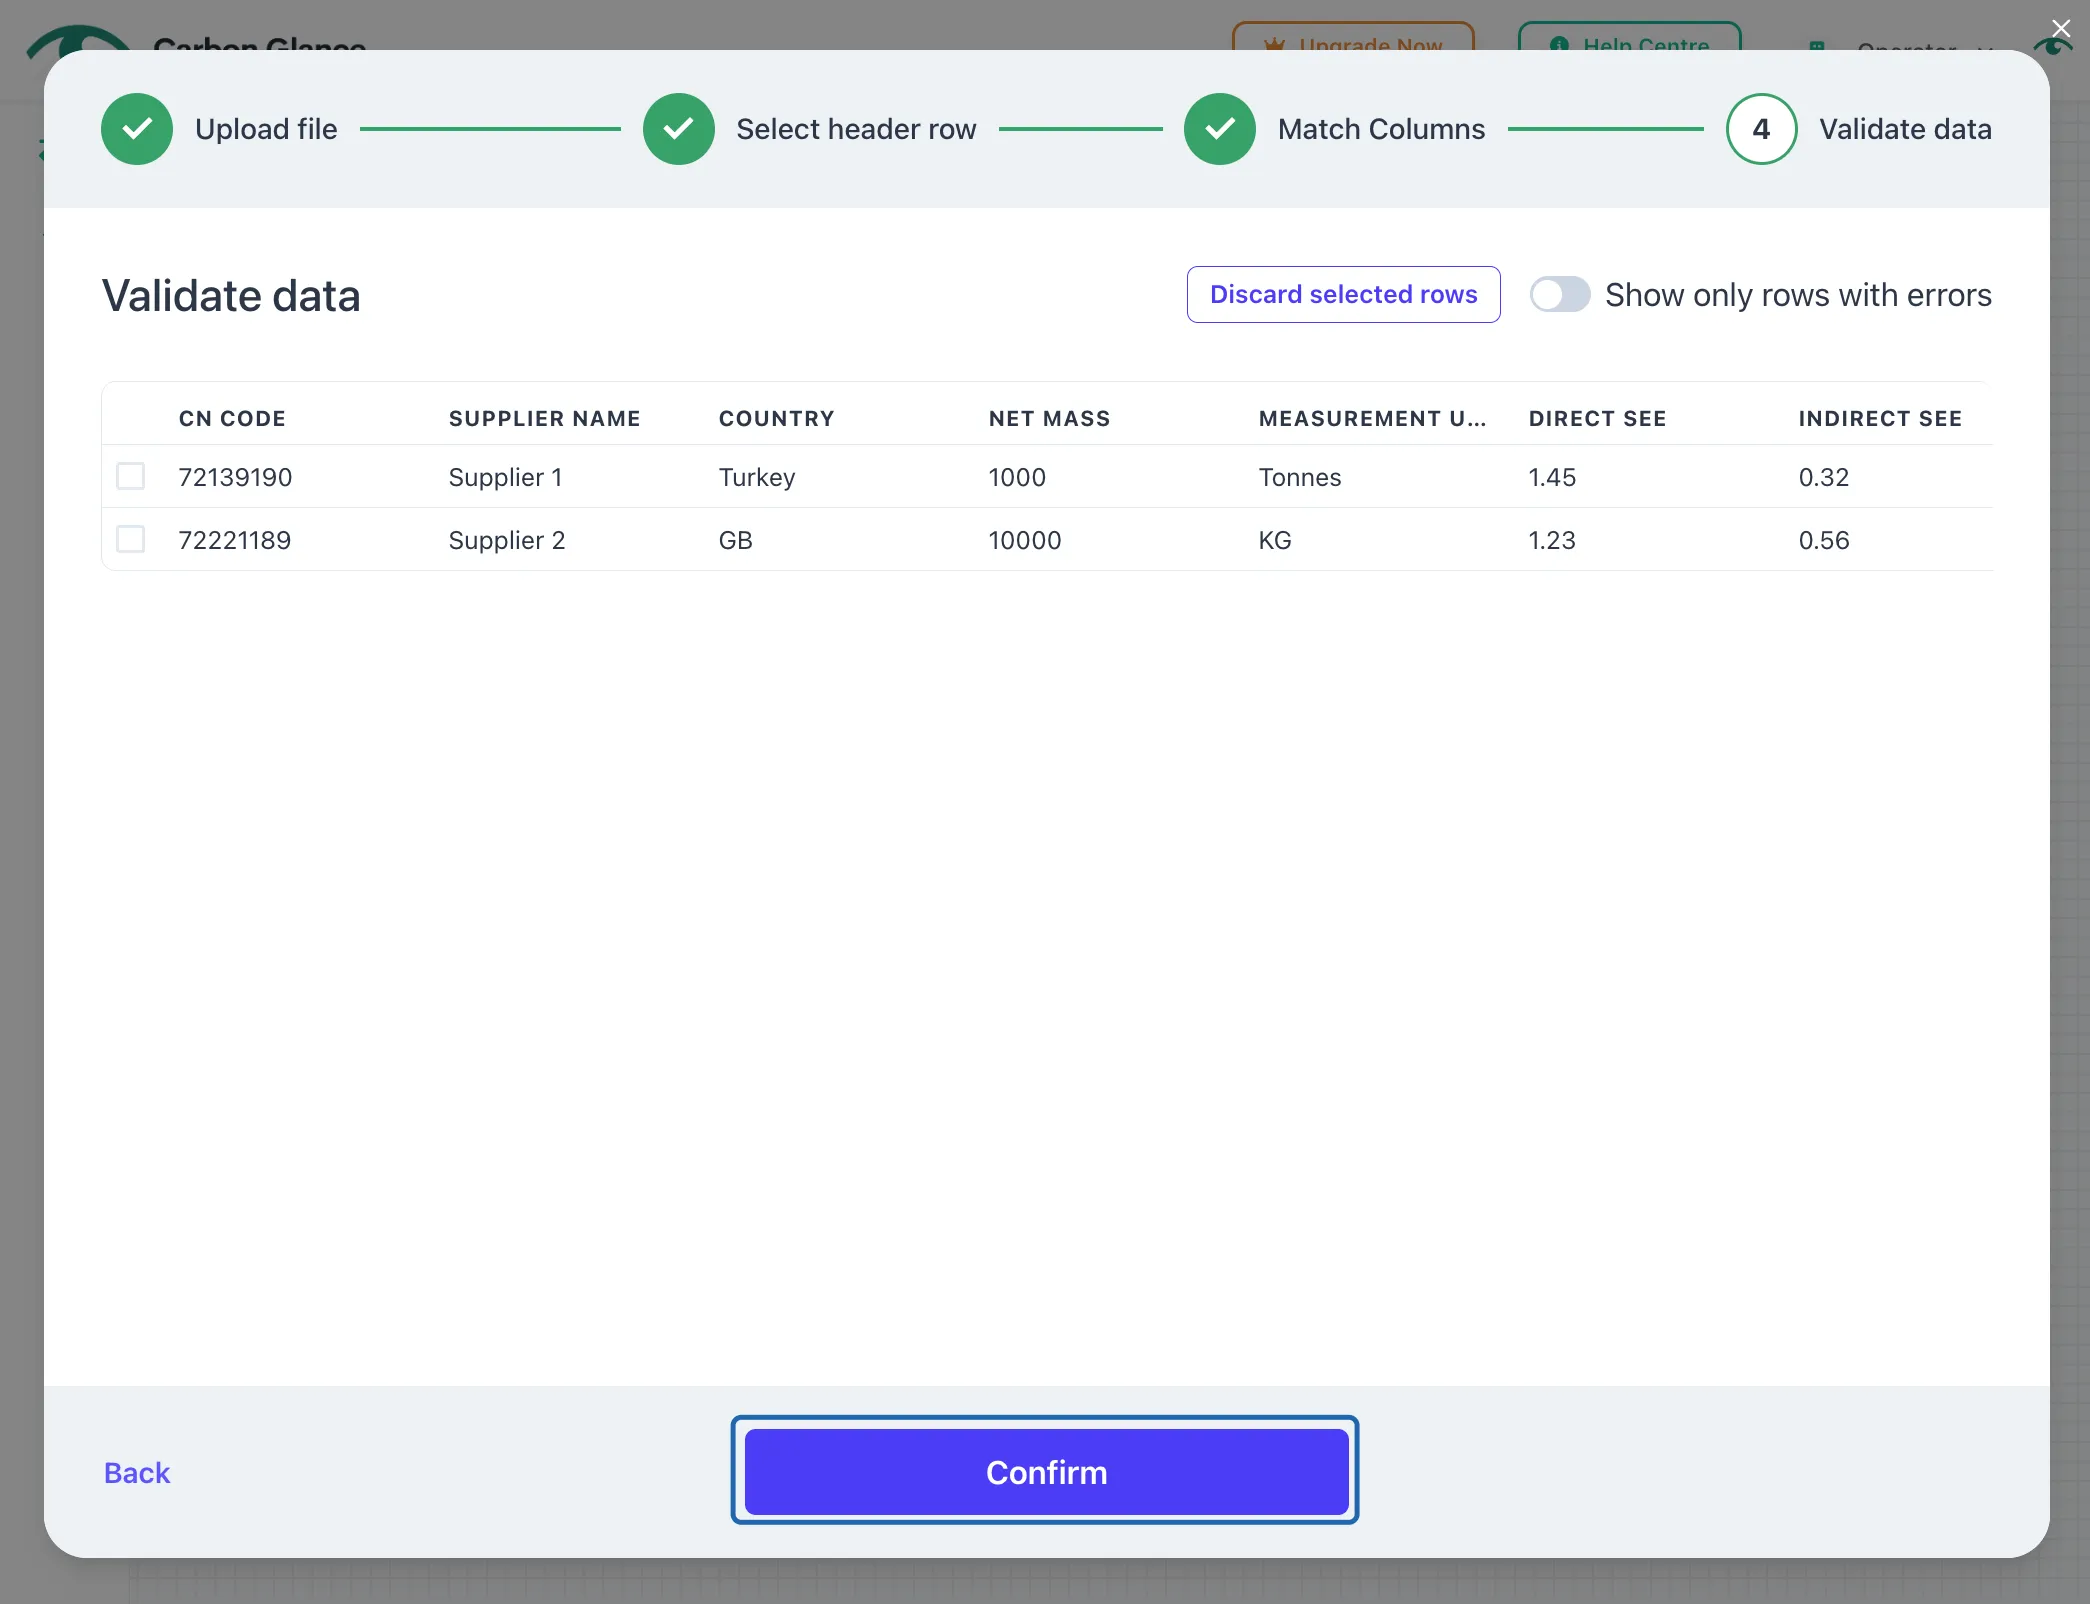Select the Validate data step label

[1905, 129]
